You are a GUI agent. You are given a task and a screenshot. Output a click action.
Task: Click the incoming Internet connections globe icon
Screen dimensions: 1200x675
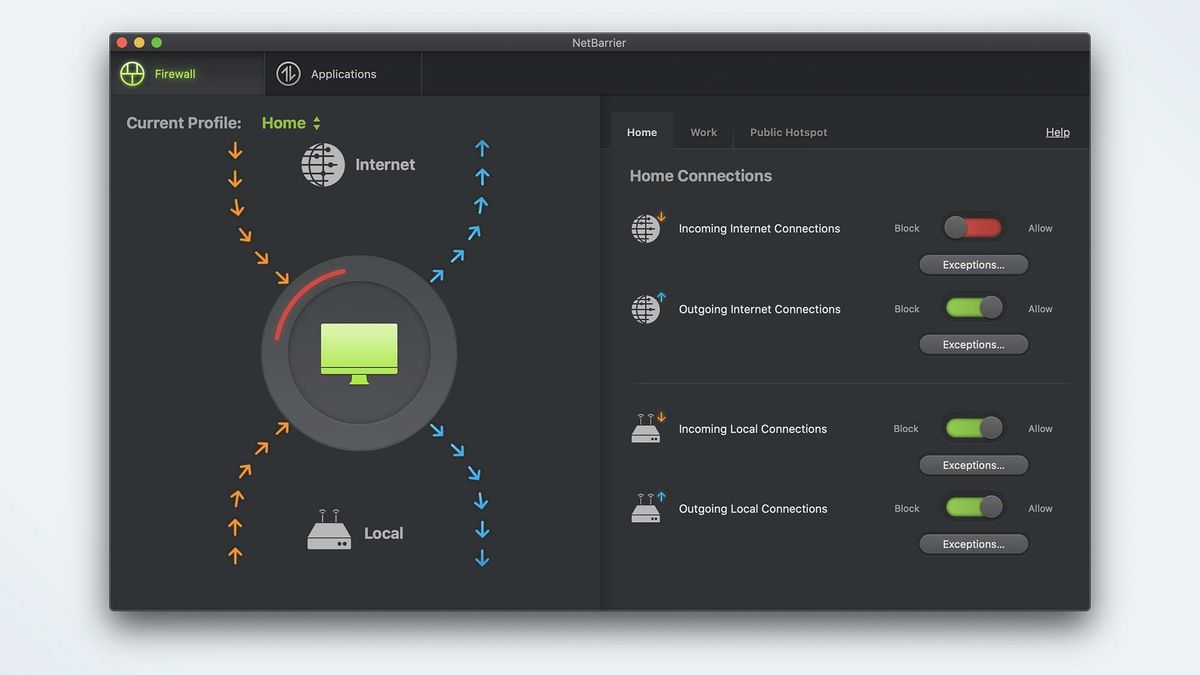click(646, 228)
